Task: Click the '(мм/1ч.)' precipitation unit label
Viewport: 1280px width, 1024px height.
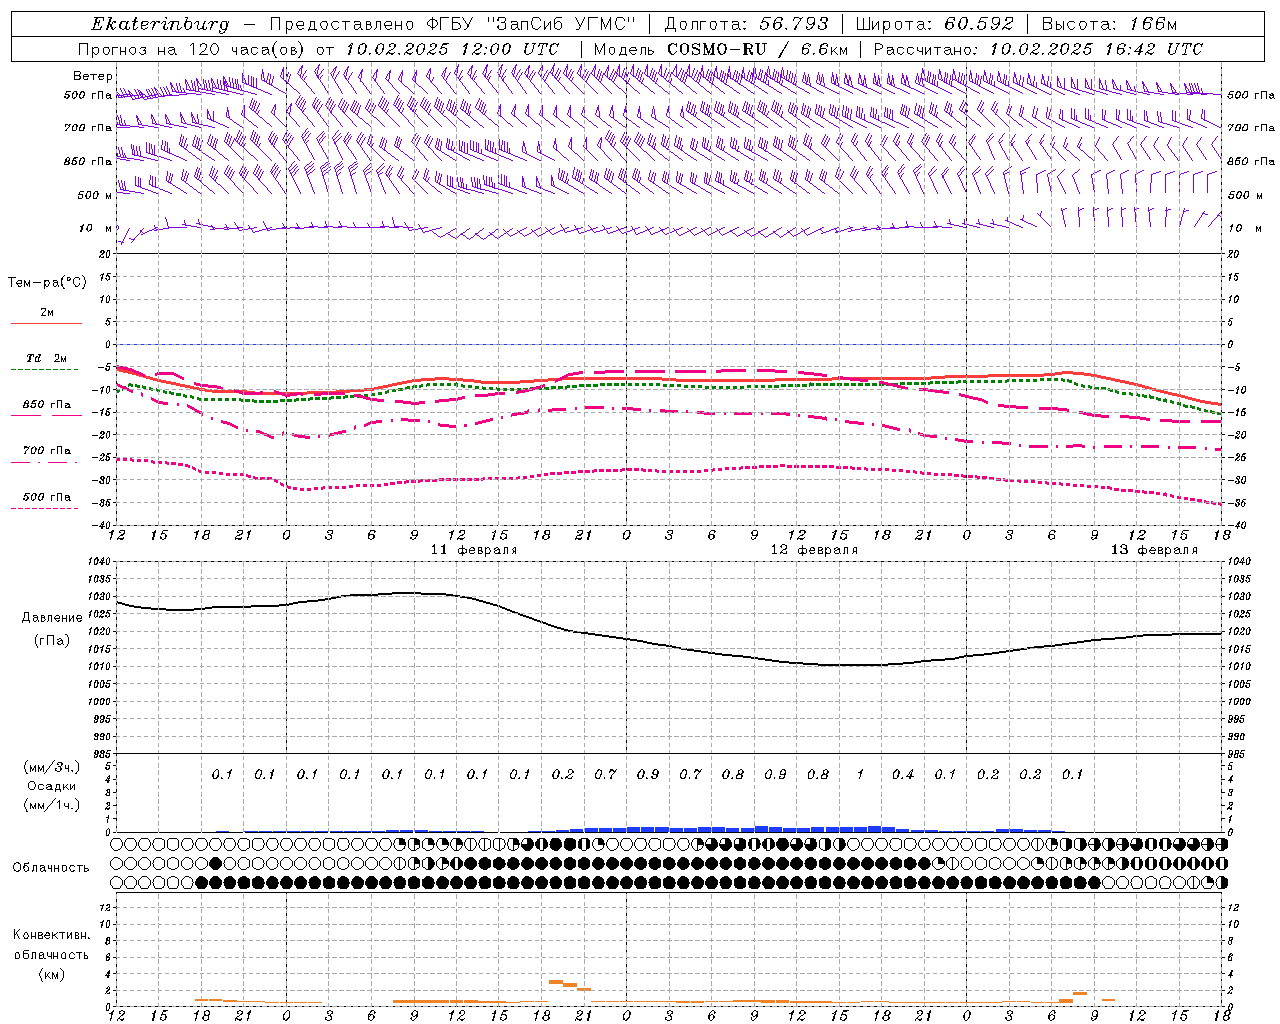Action: click(x=52, y=805)
